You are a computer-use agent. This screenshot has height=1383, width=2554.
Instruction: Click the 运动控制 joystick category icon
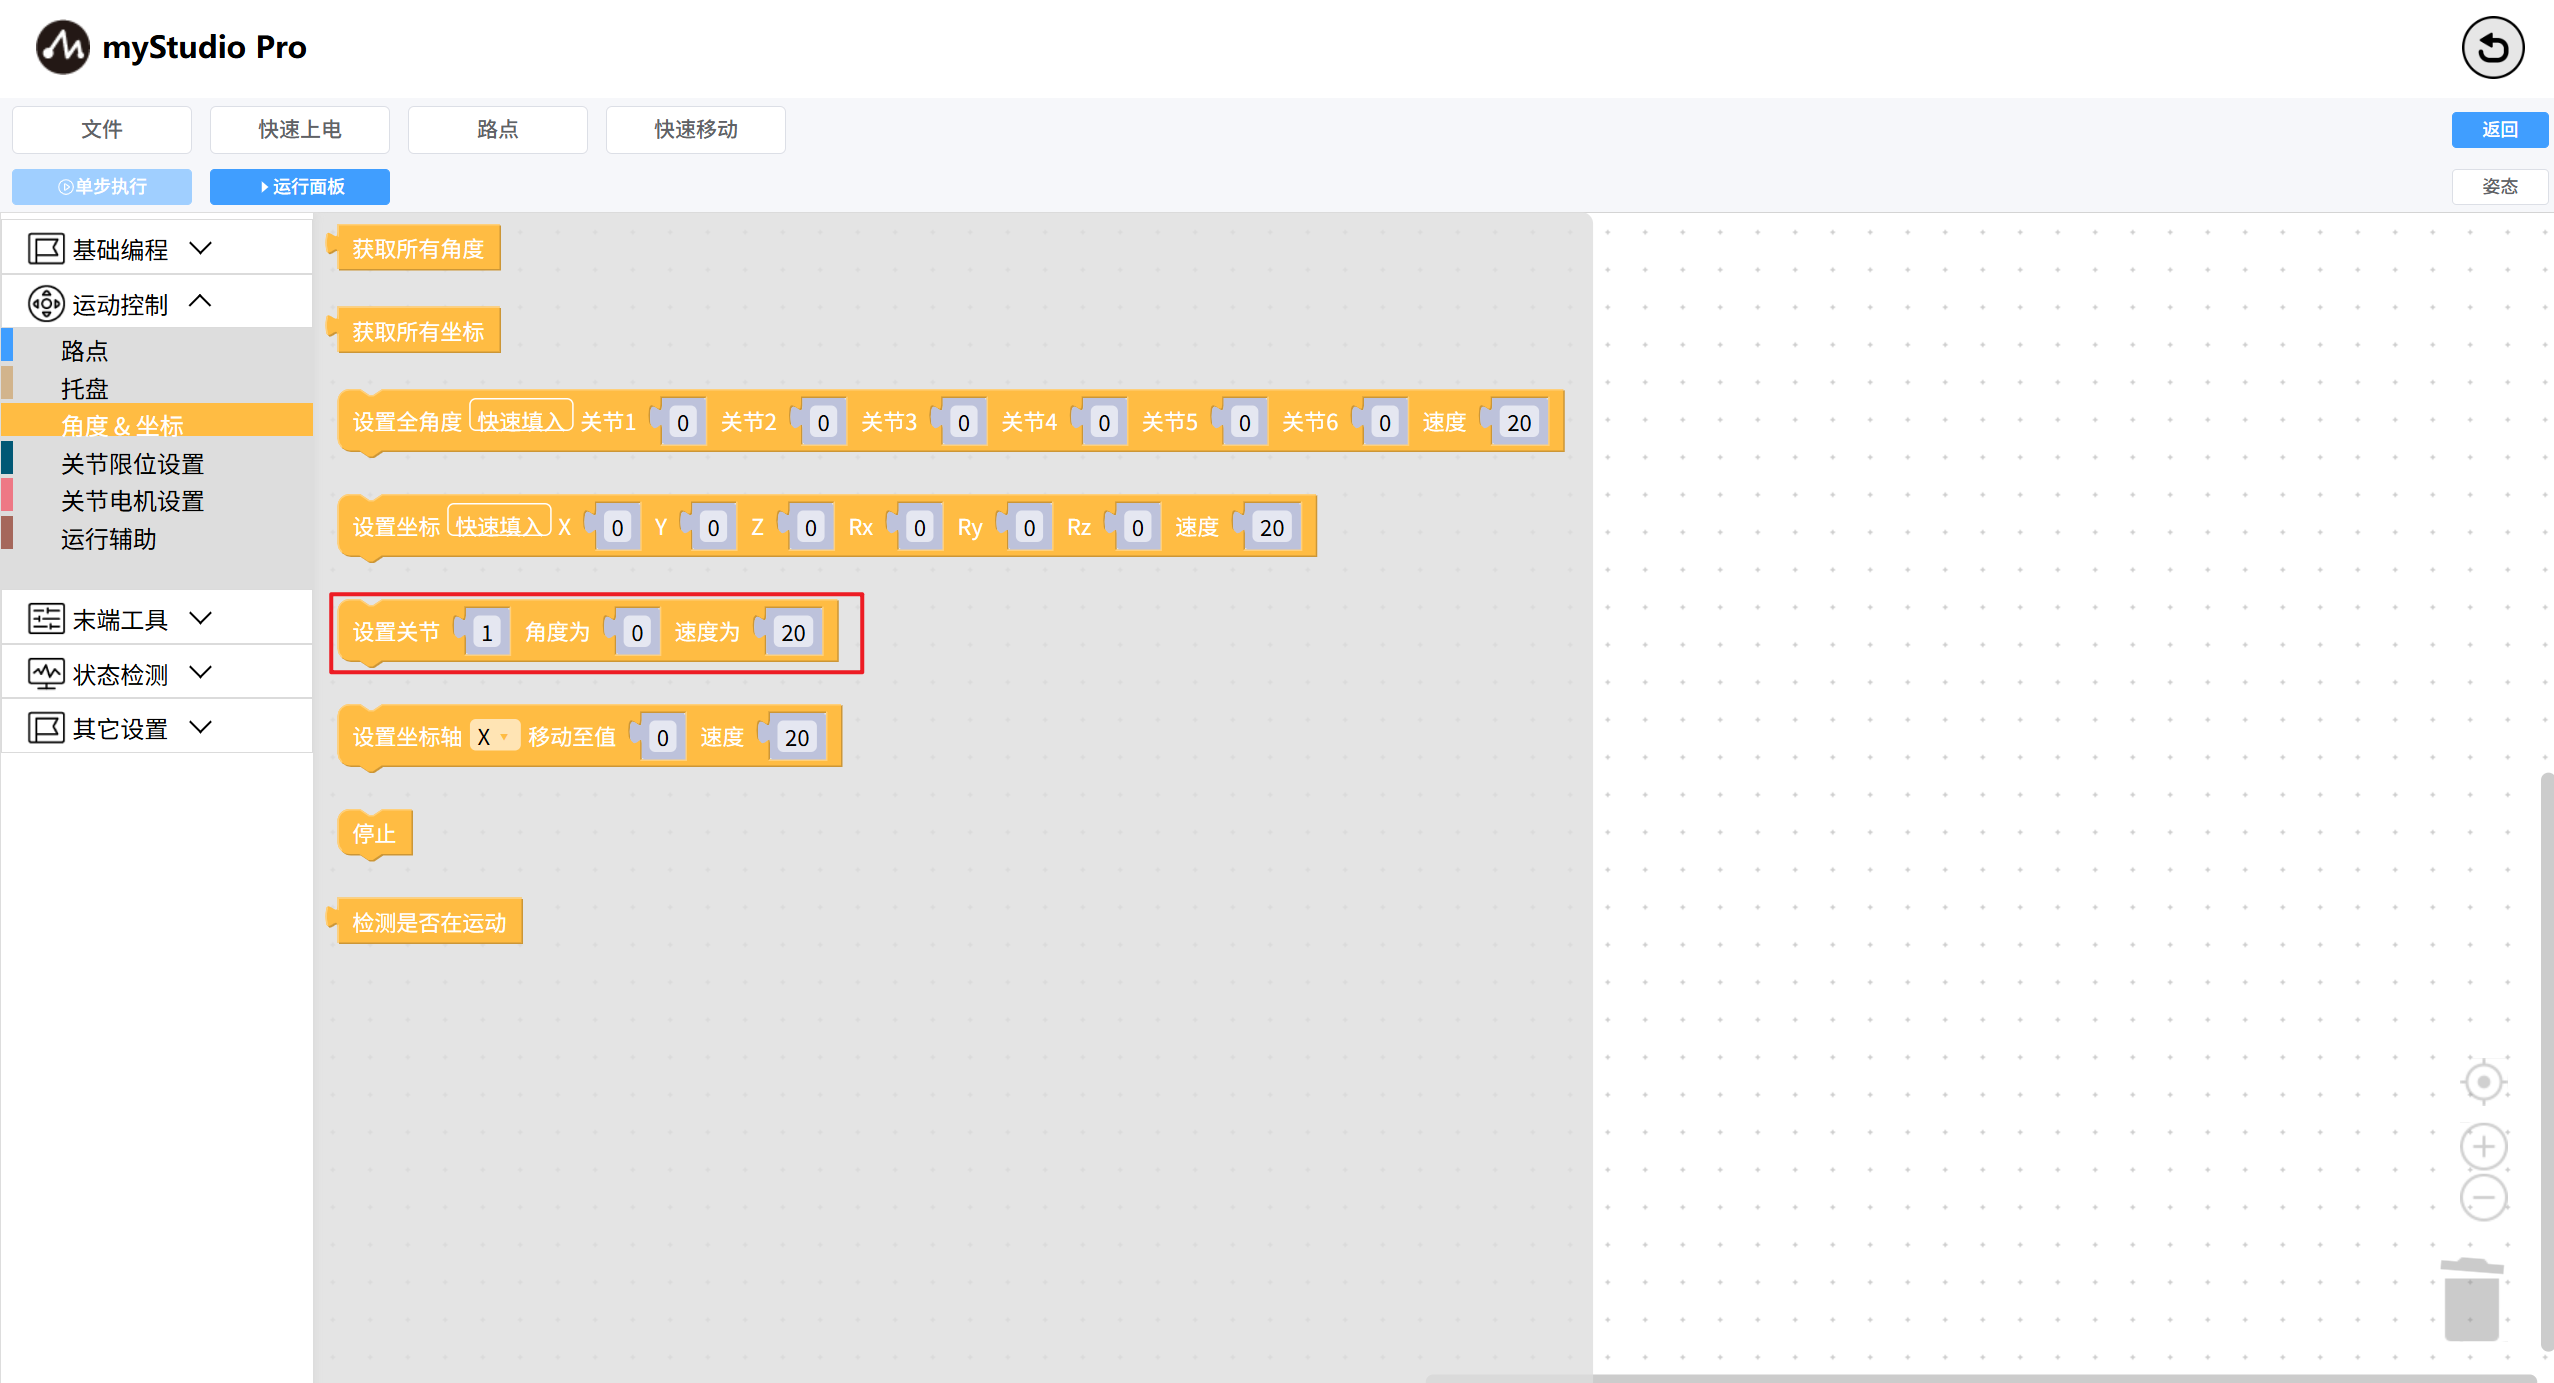coord(46,303)
